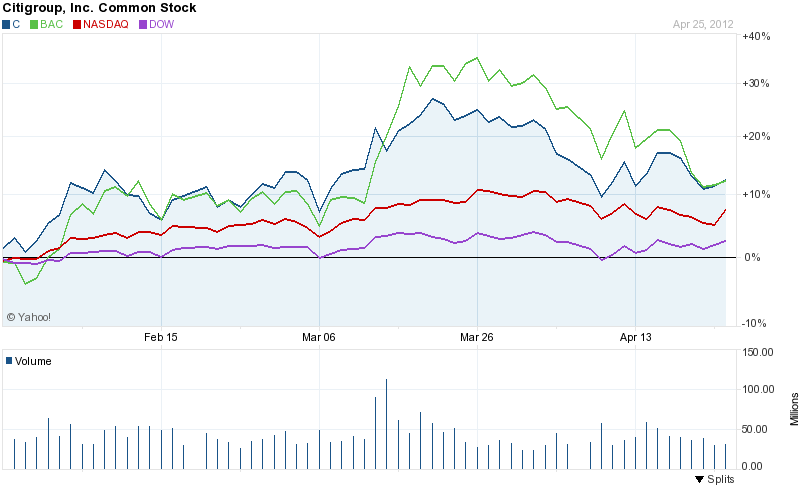The image size is (800, 488).
Task: Click the black Splits triangle marker
Action: click(x=699, y=480)
